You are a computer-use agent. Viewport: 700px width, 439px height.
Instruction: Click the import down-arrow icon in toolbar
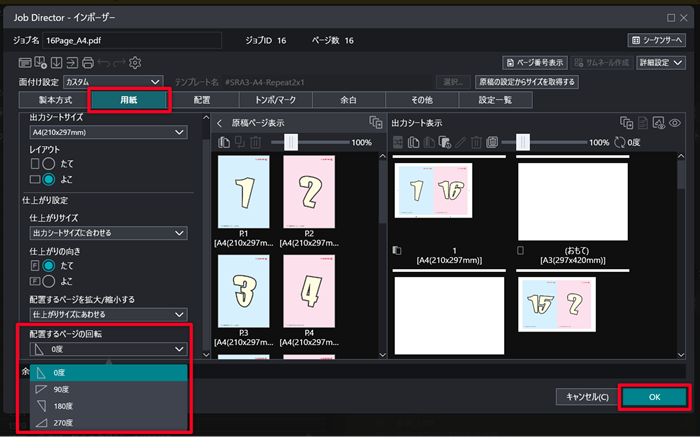point(57,63)
